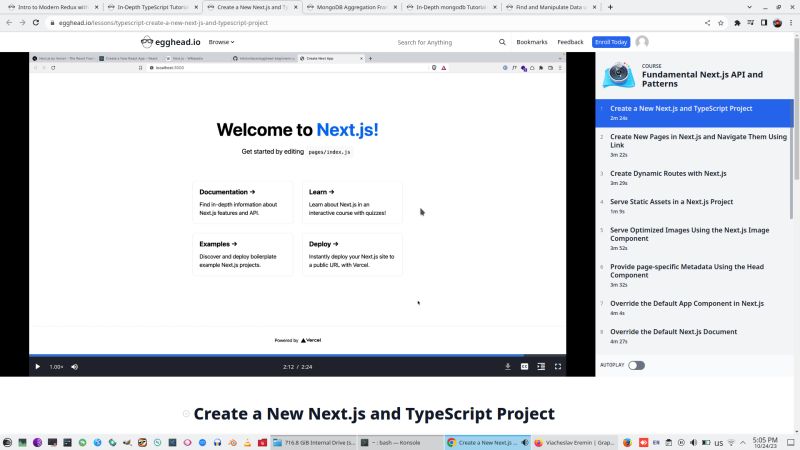
Task: Toggle the Autoplay switch
Action: coord(636,365)
